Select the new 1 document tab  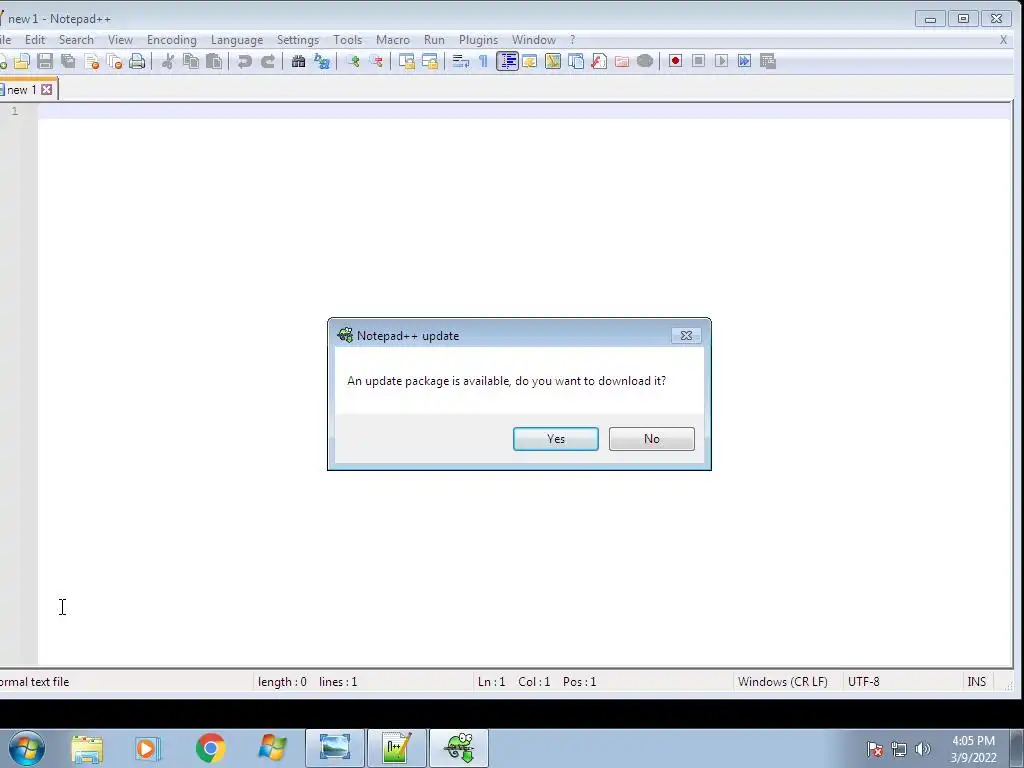tap(21, 90)
